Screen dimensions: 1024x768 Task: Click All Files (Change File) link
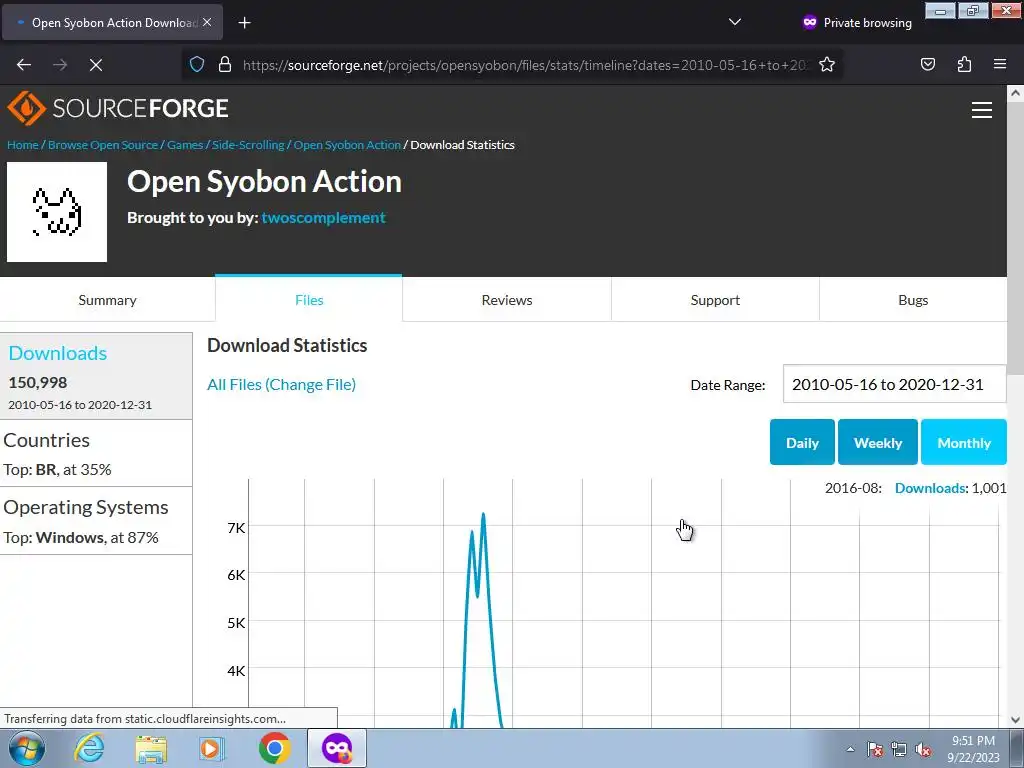click(x=281, y=385)
